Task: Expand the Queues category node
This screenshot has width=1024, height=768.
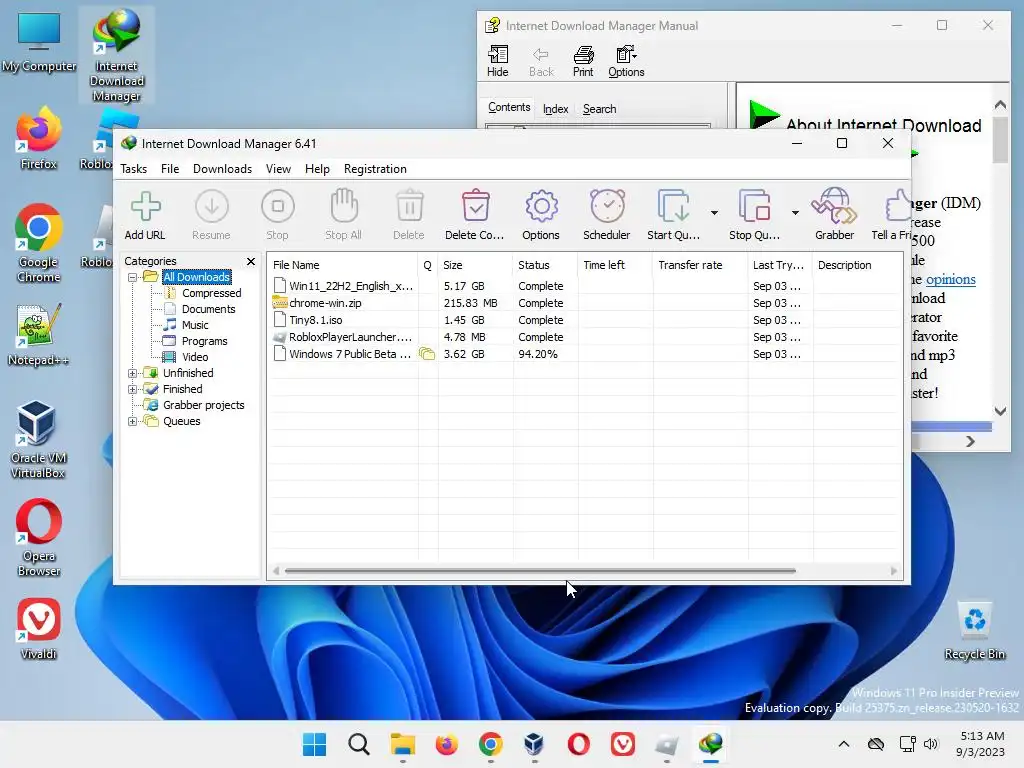Action: point(133,421)
